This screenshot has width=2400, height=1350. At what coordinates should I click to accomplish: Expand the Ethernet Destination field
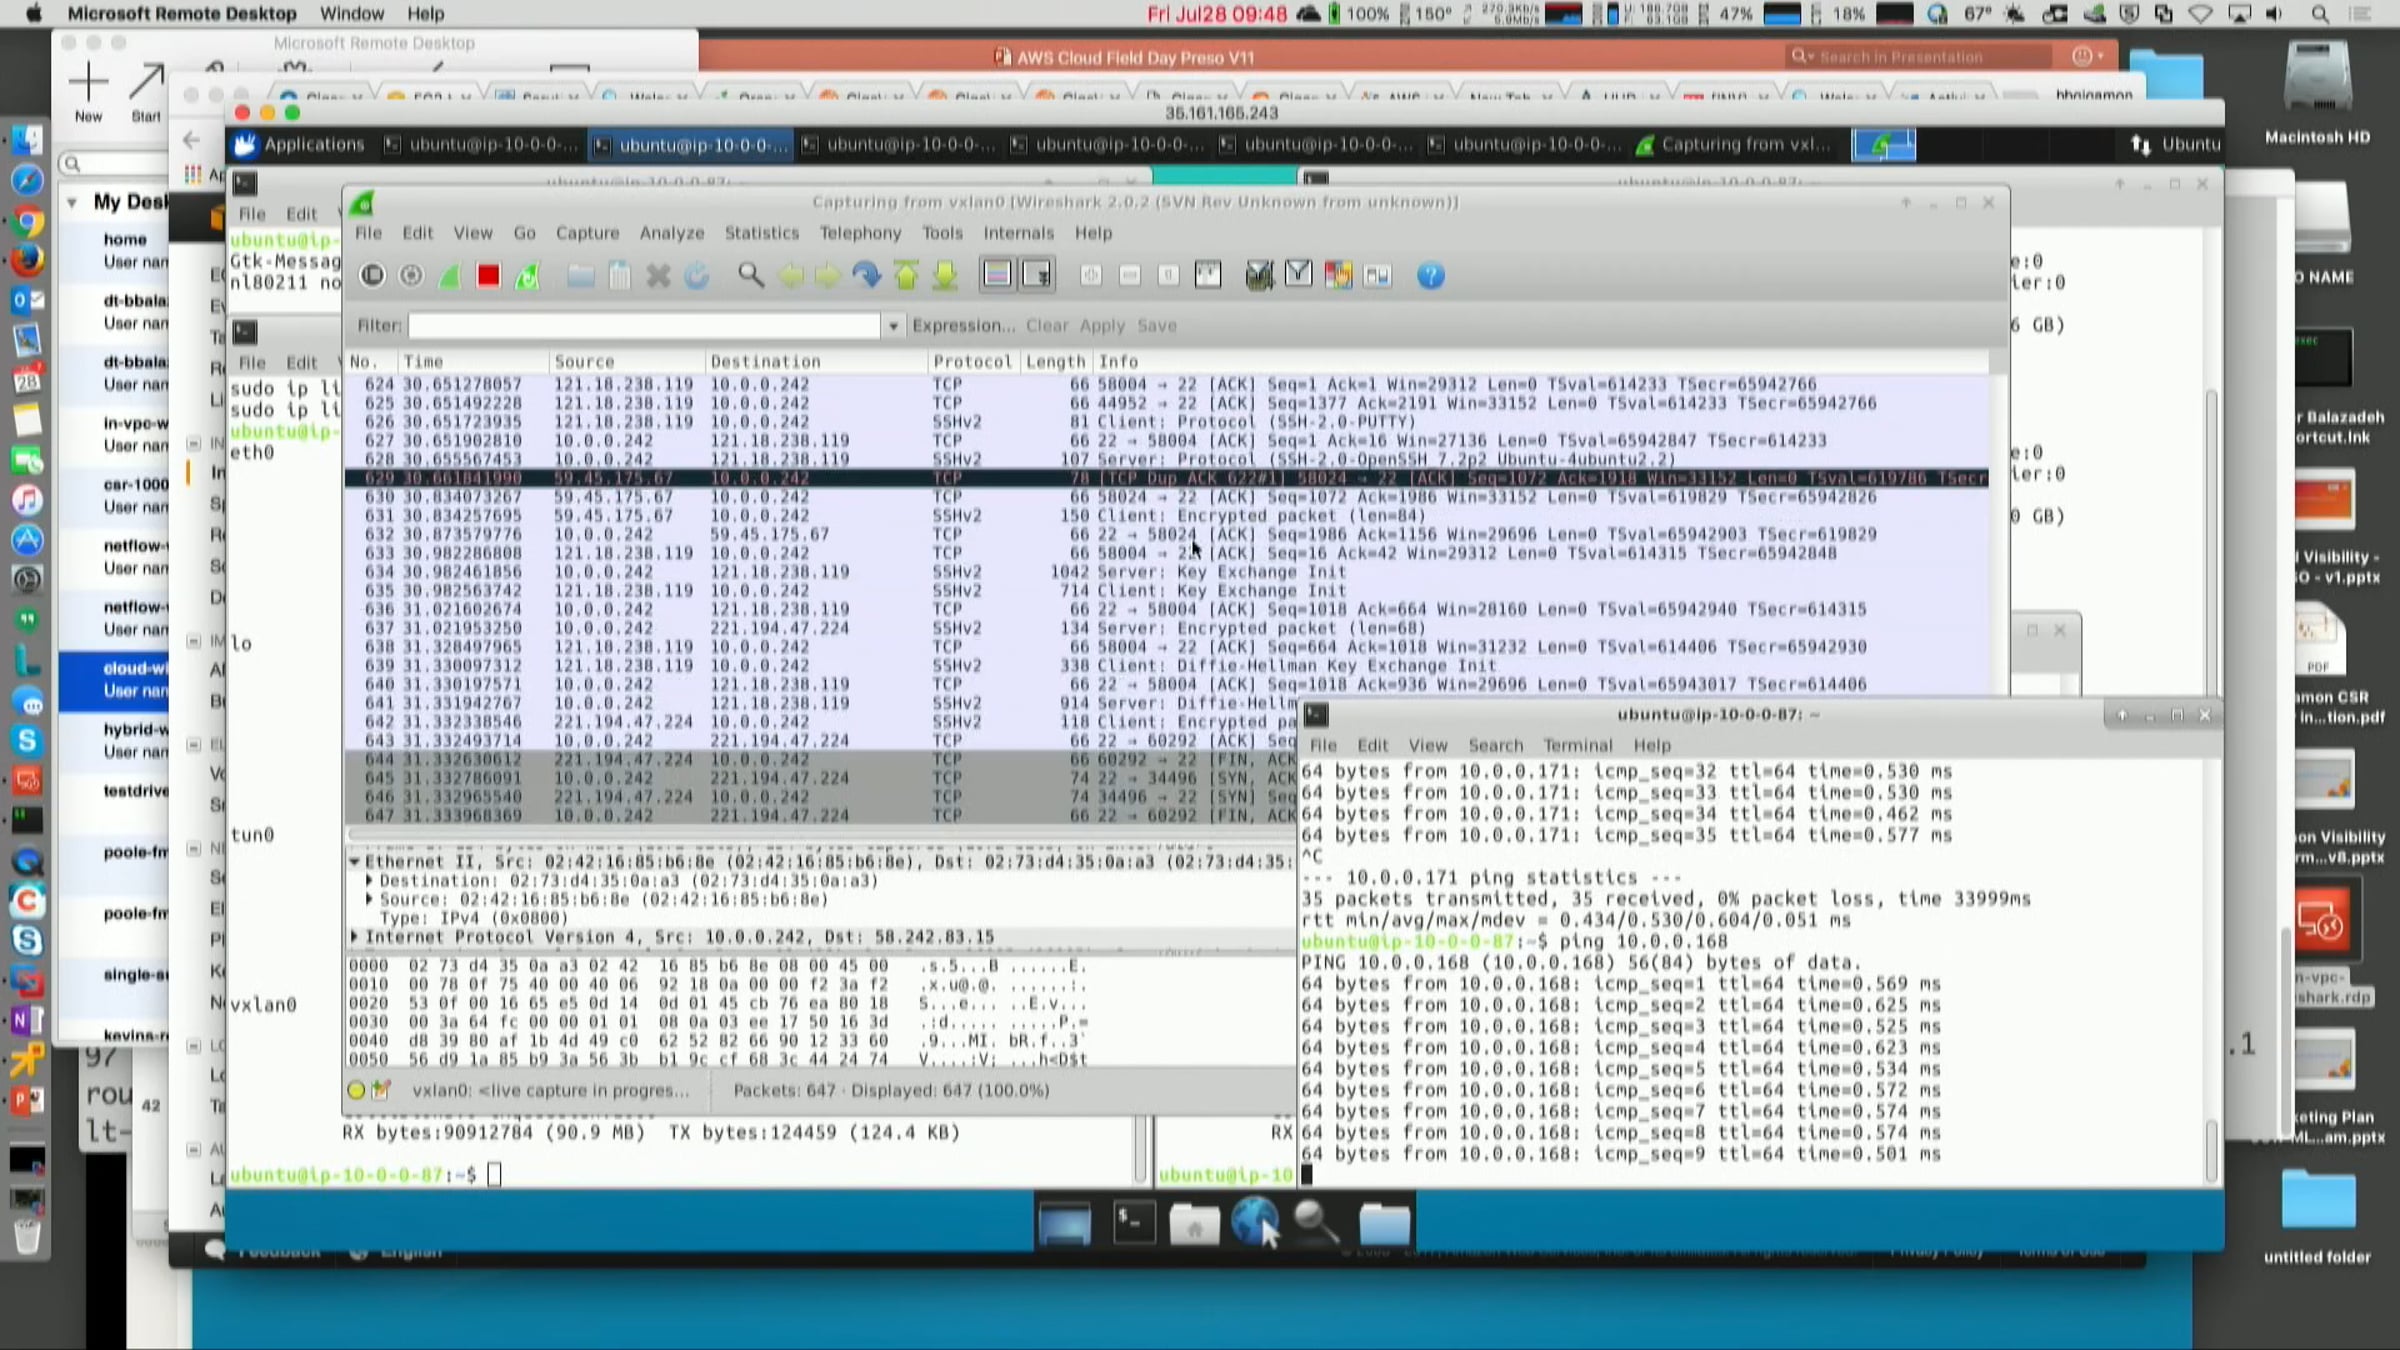click(x=369, y=881)
